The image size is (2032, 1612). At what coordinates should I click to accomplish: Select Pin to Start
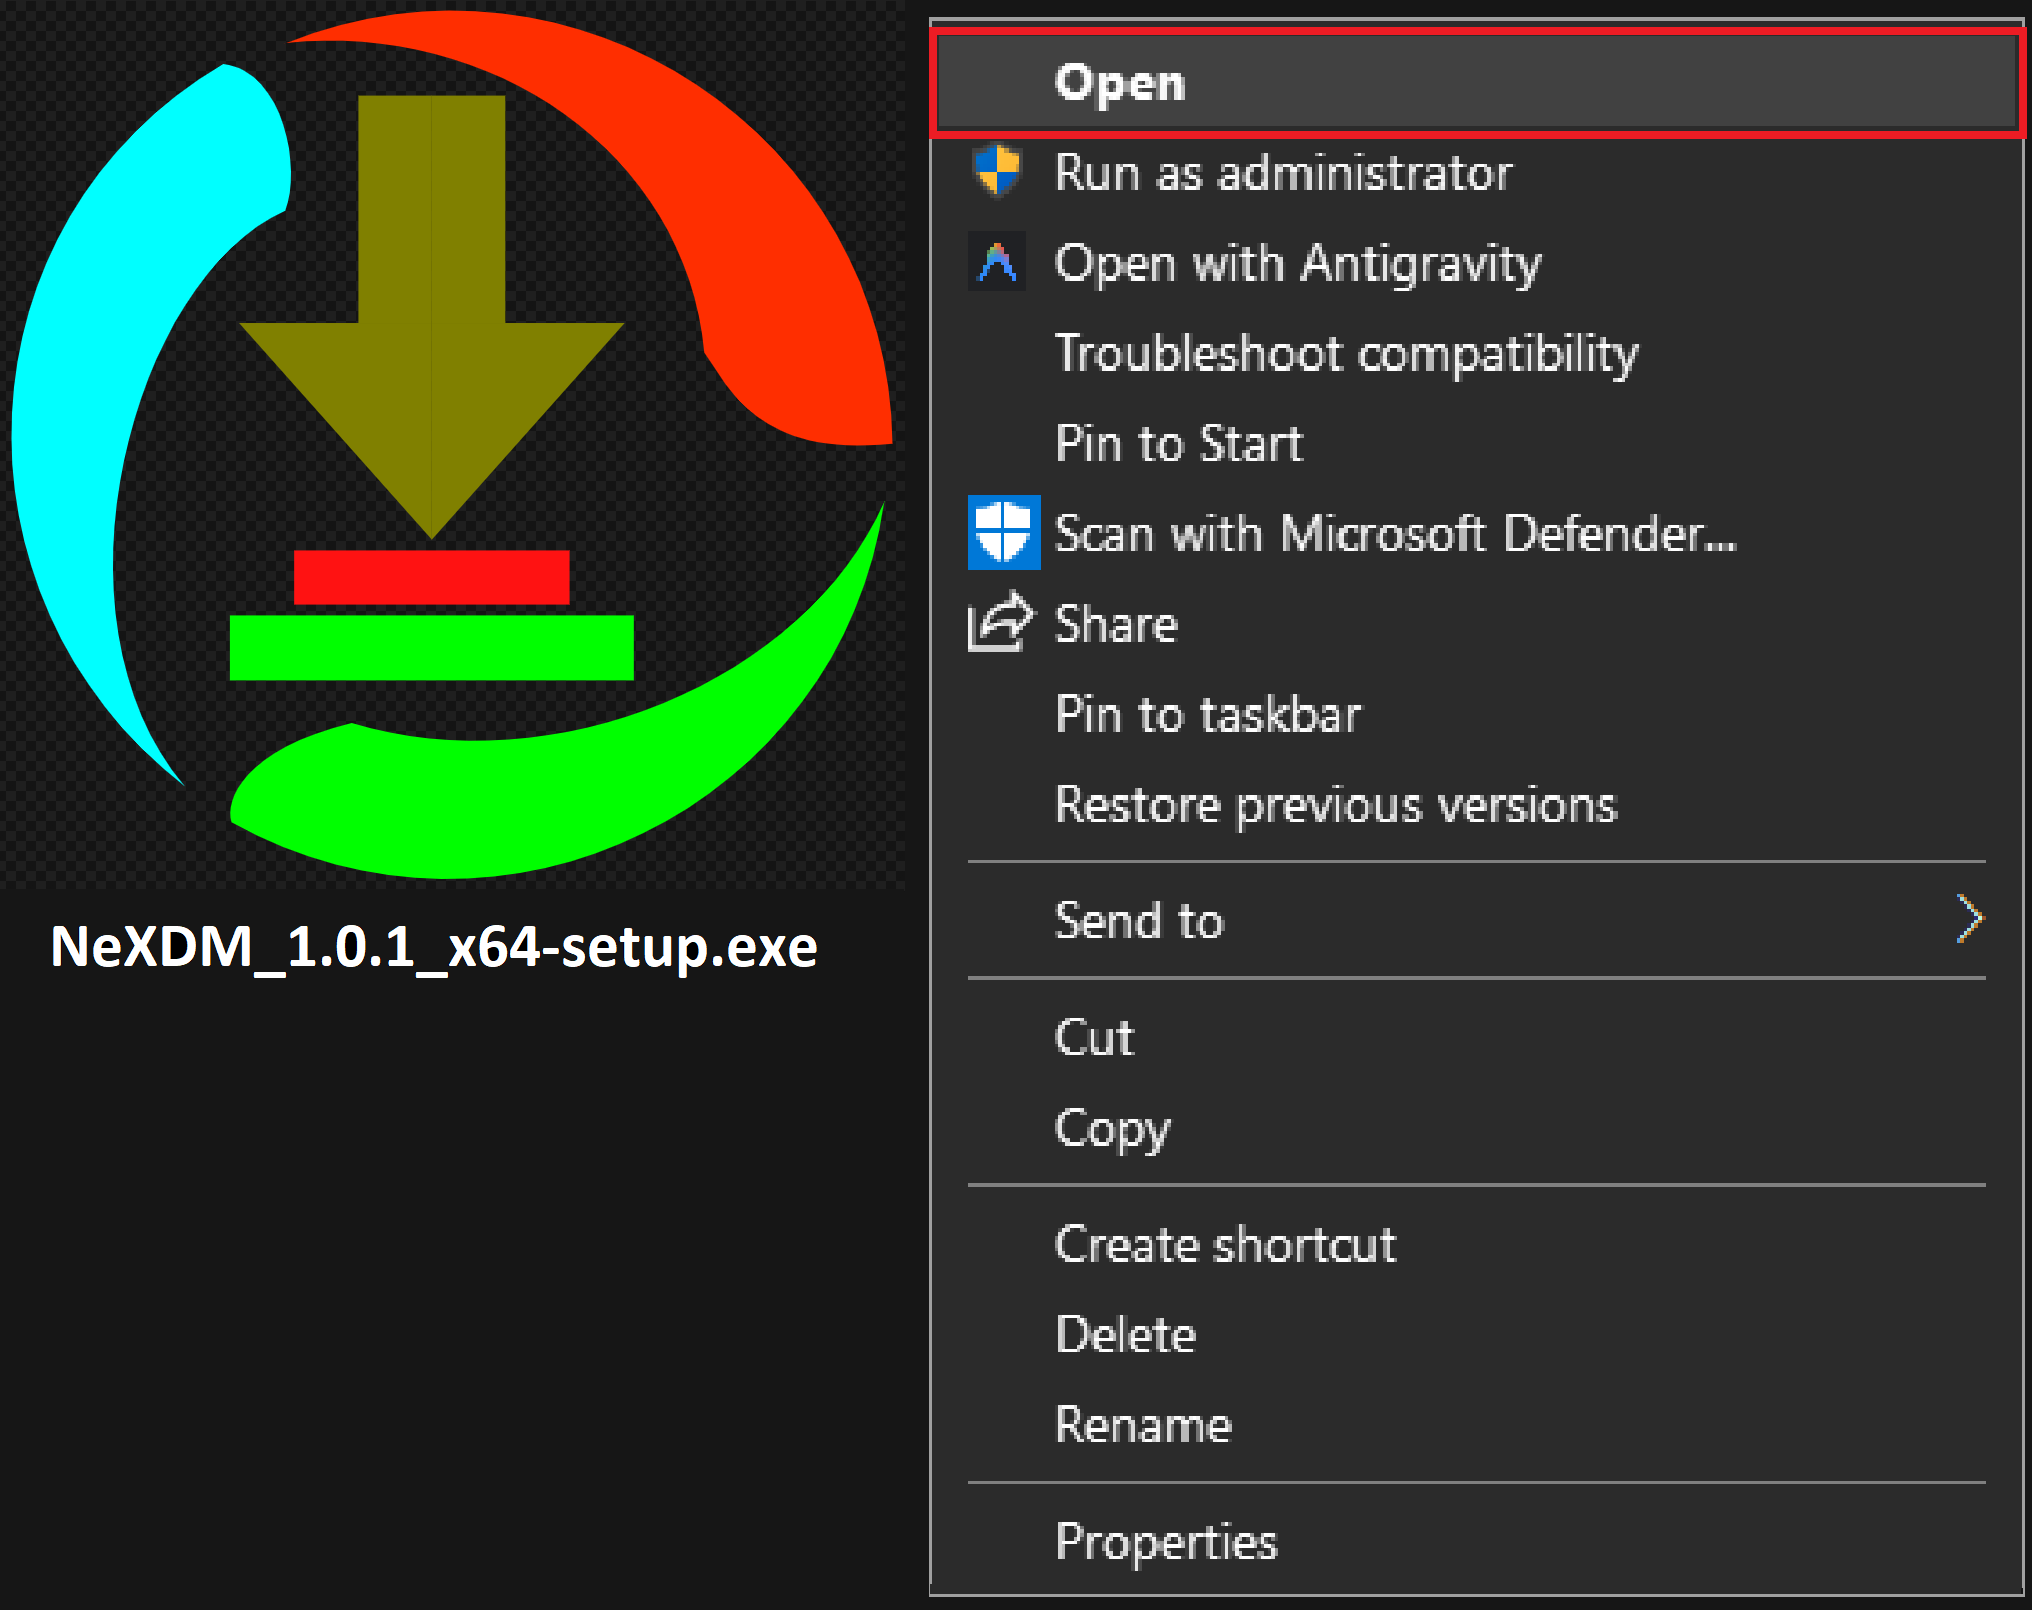(x=1179, y=443)
